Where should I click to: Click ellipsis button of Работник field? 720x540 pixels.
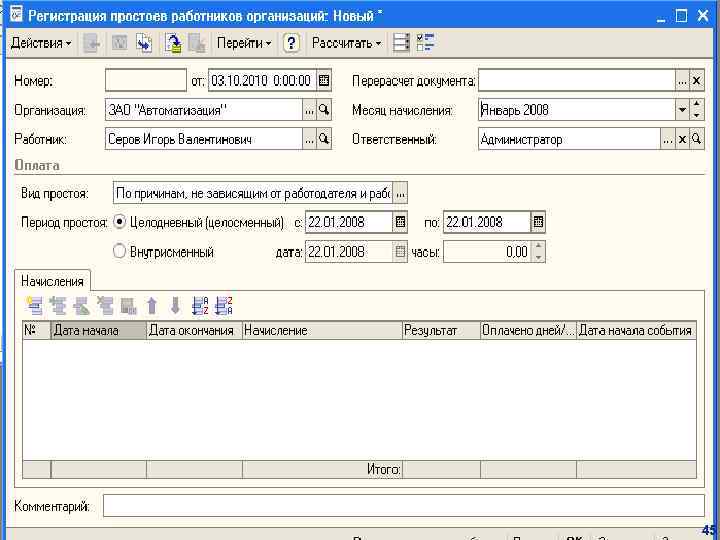(309, 139)
